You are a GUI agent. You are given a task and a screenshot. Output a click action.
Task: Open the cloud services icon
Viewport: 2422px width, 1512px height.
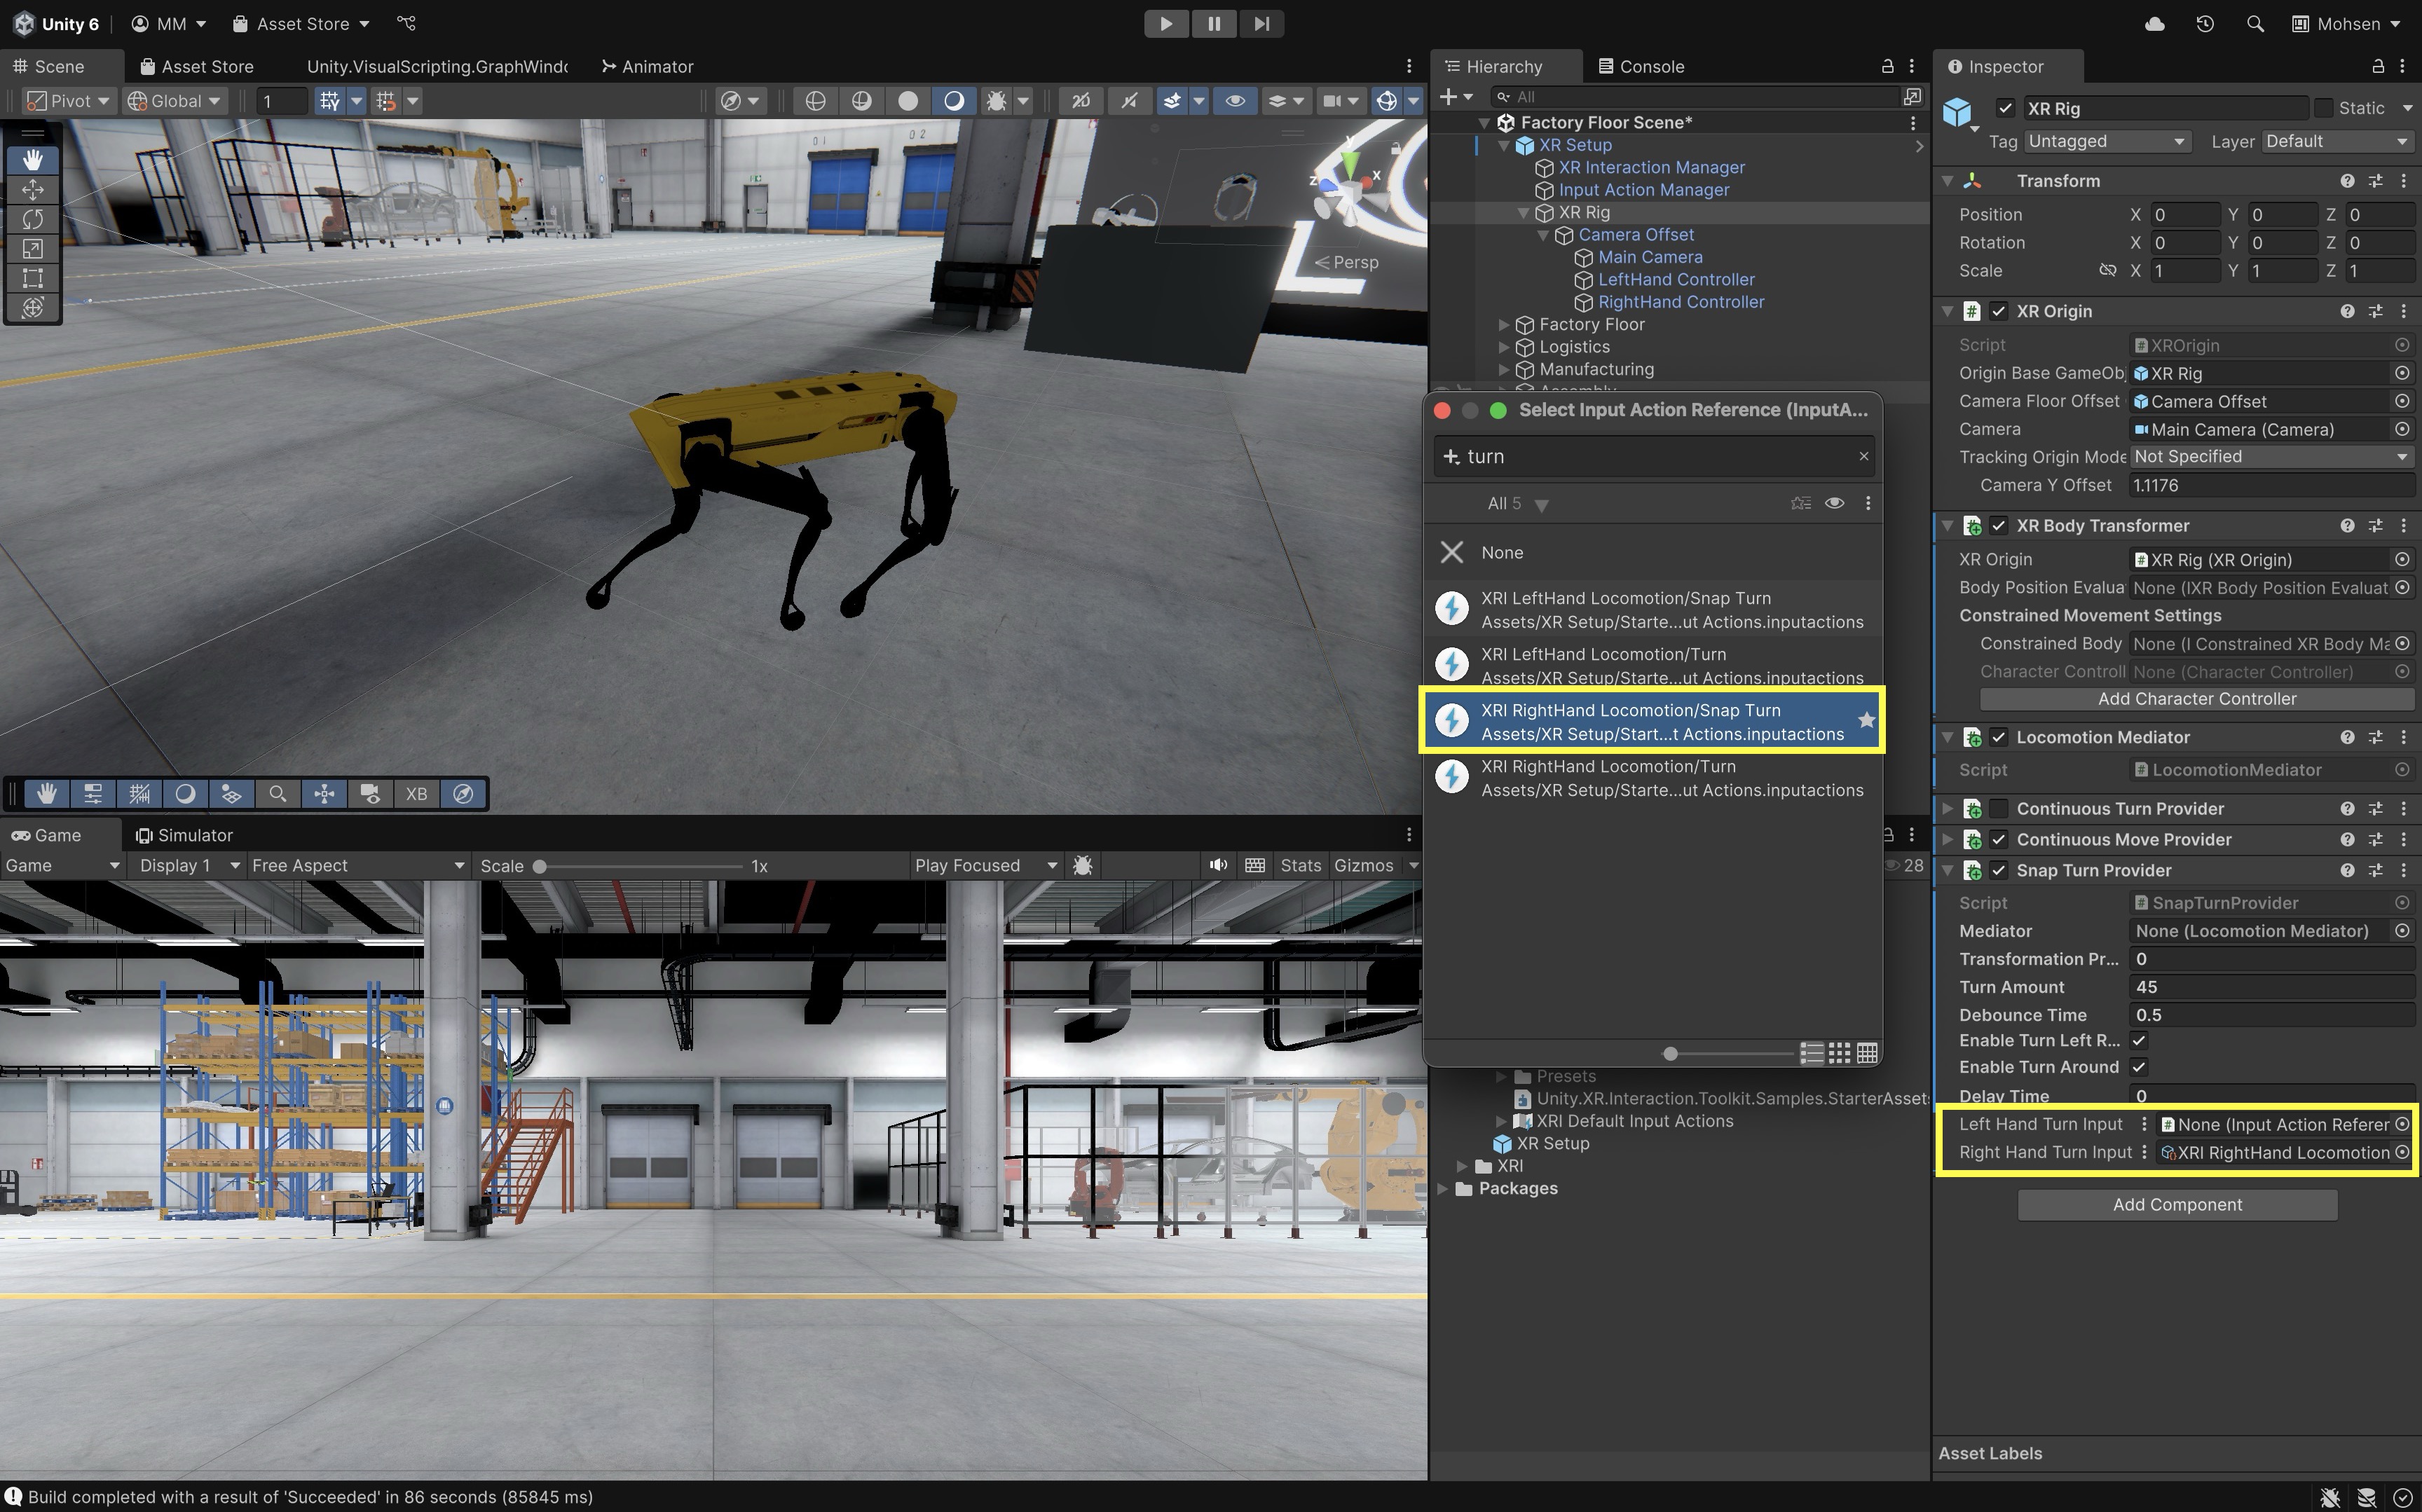[2155, 23]
